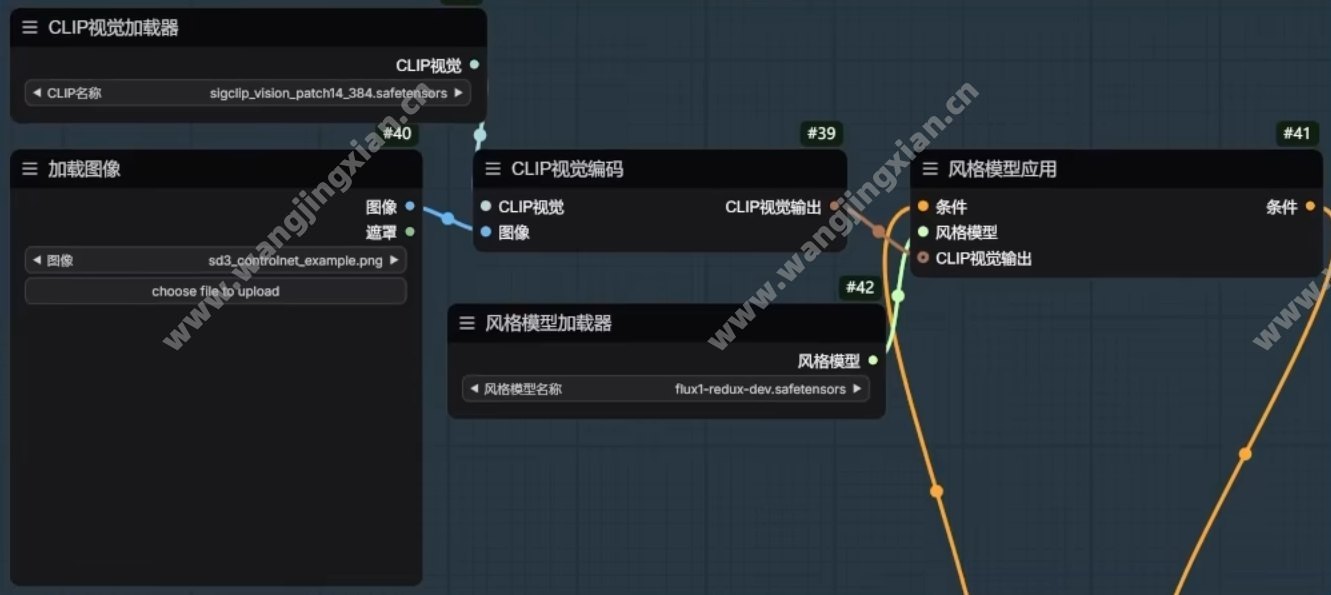Click 条件 output port on 风格模型应用
The width and height of the screenshot is (1331, 595).
point(1310,207)
